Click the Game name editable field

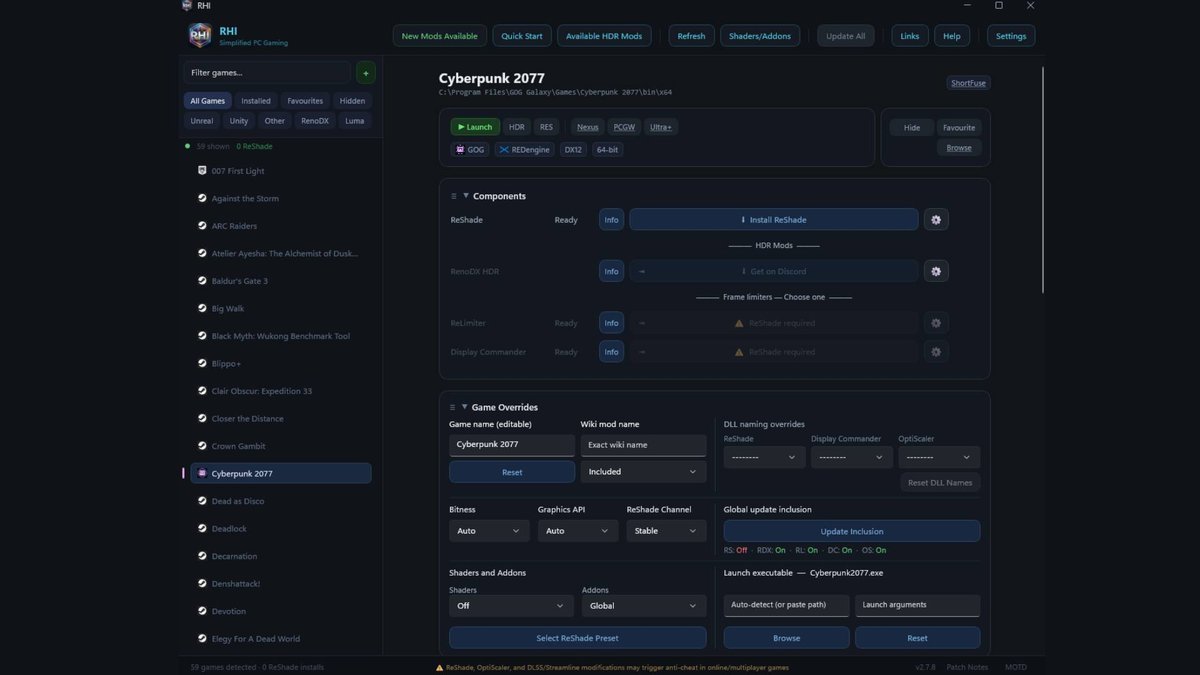(512, 444)
